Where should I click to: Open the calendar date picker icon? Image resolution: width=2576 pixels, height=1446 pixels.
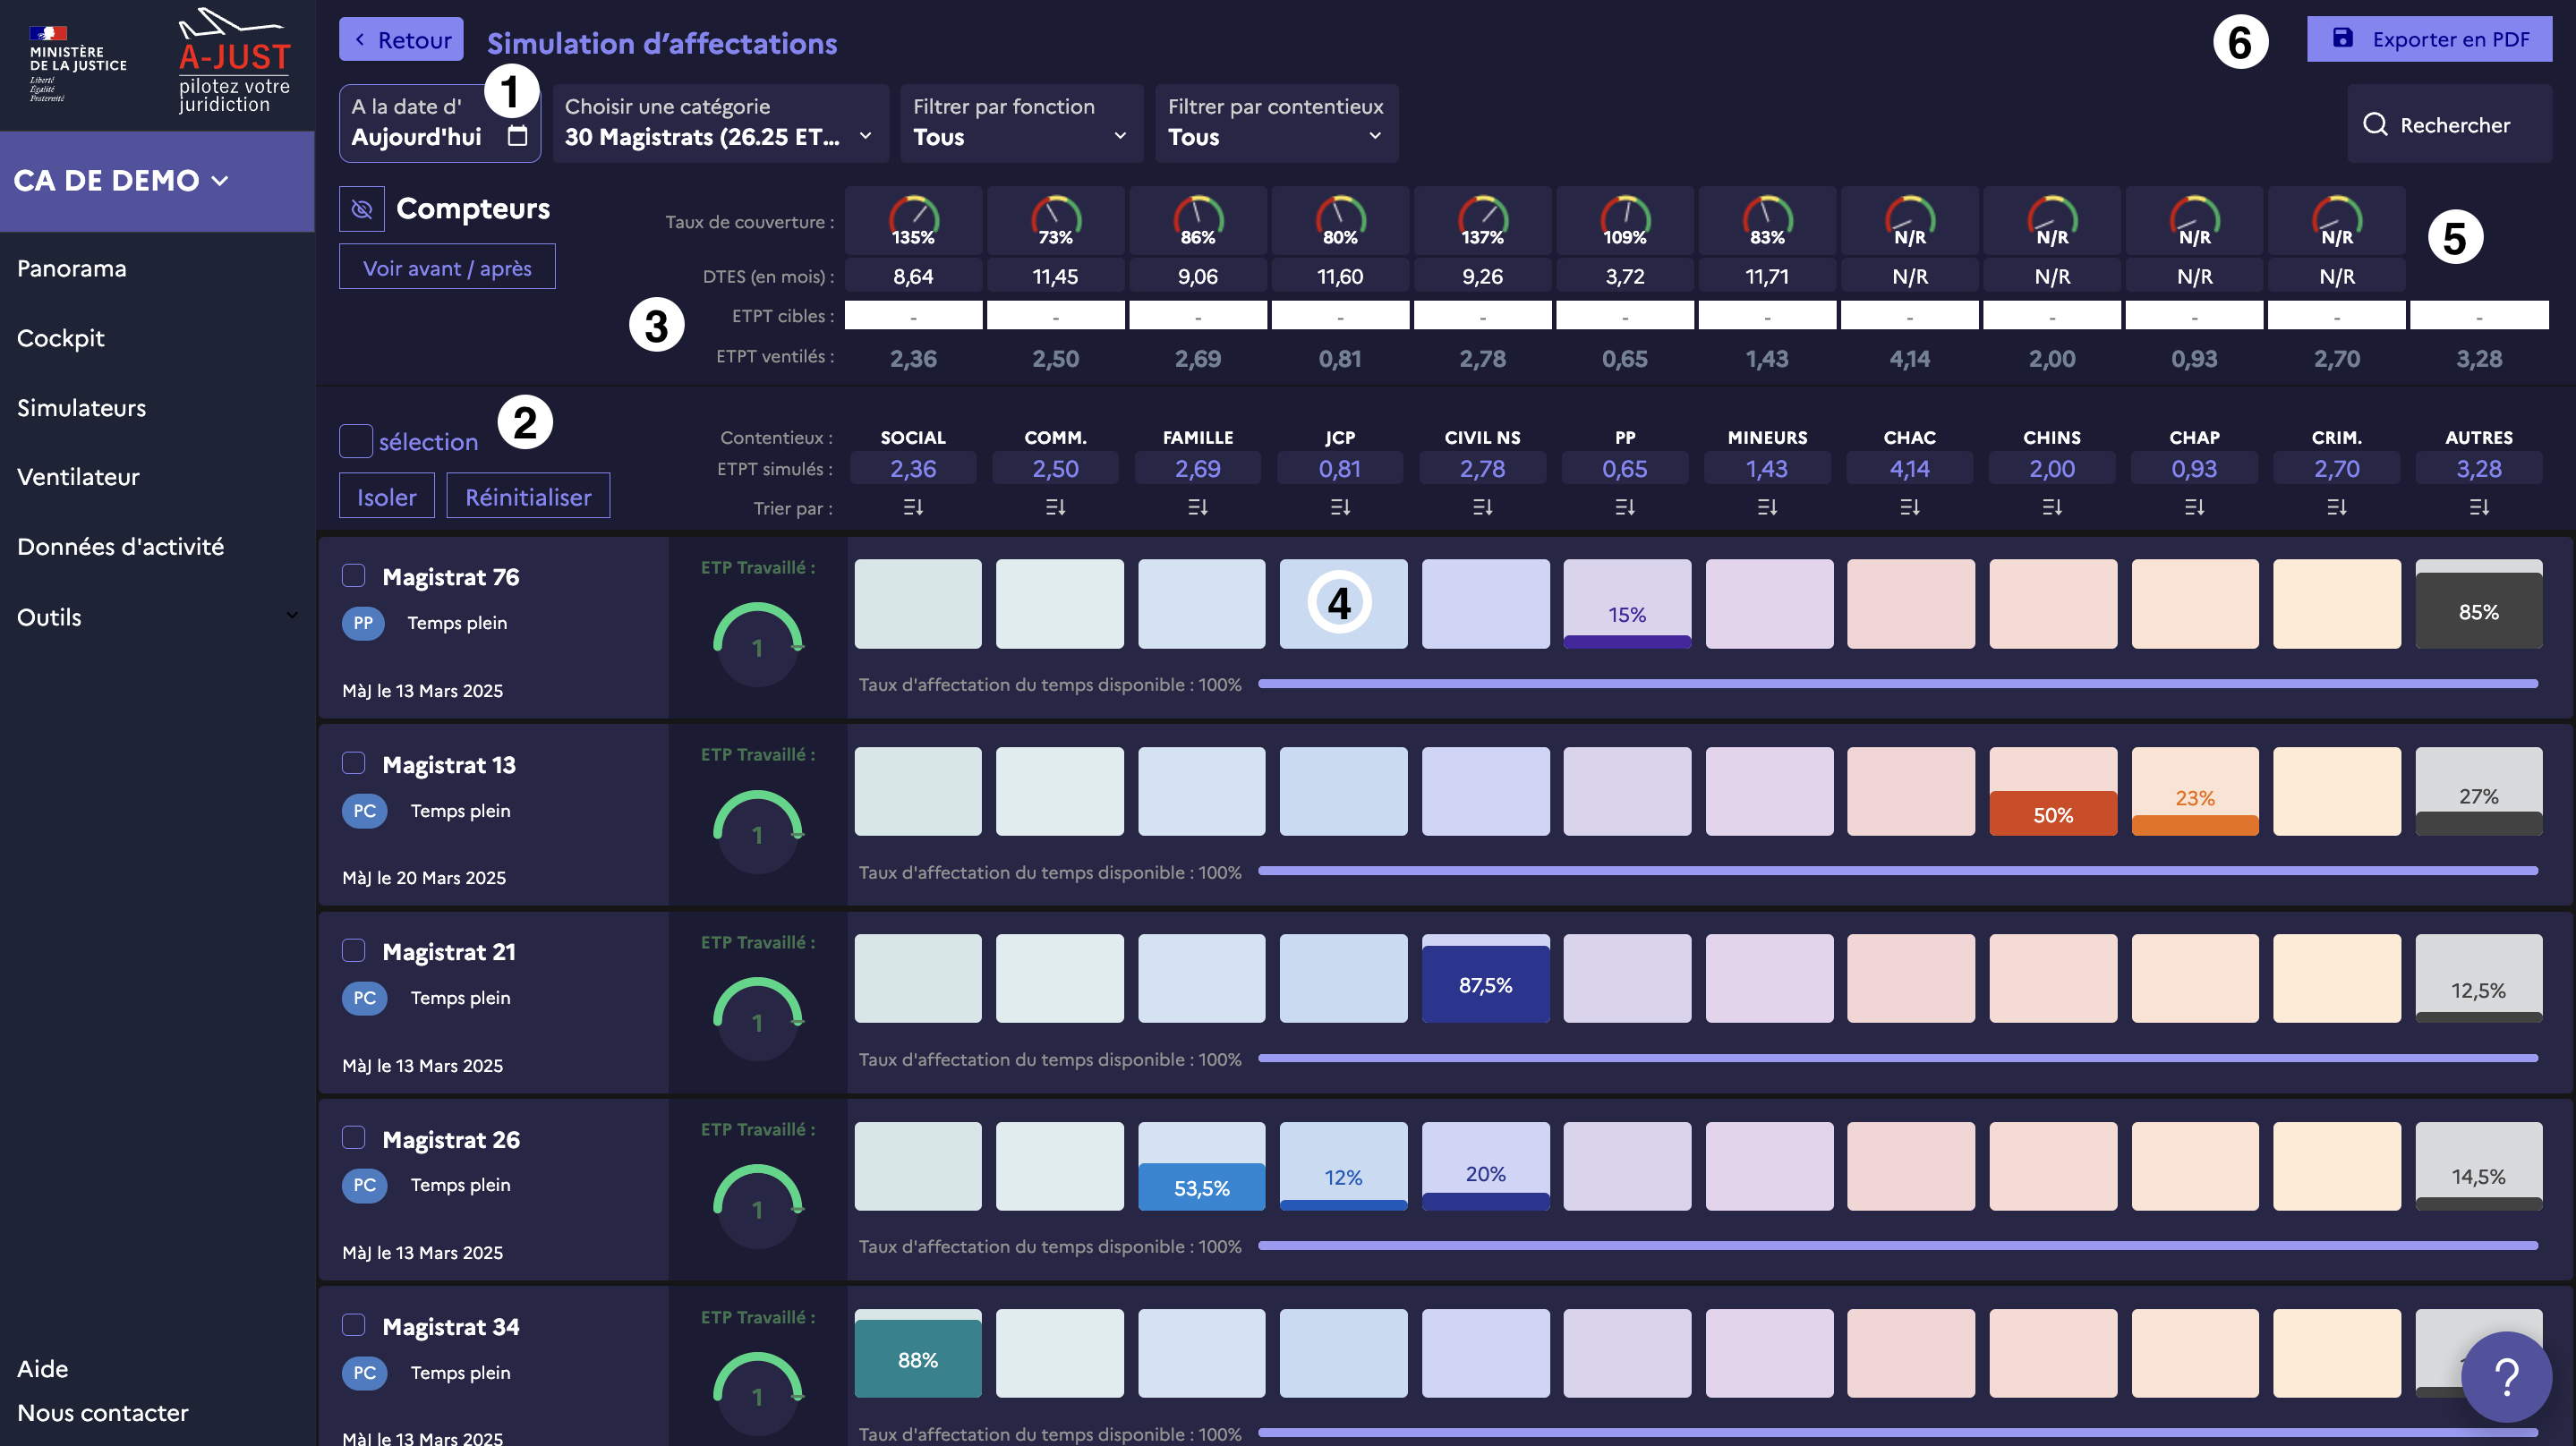pyautogui.click(x=517, y=136)
